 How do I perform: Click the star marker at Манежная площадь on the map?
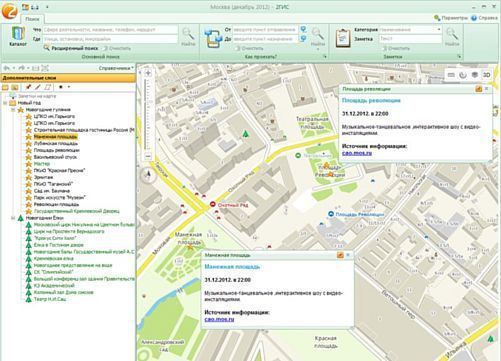190,247
